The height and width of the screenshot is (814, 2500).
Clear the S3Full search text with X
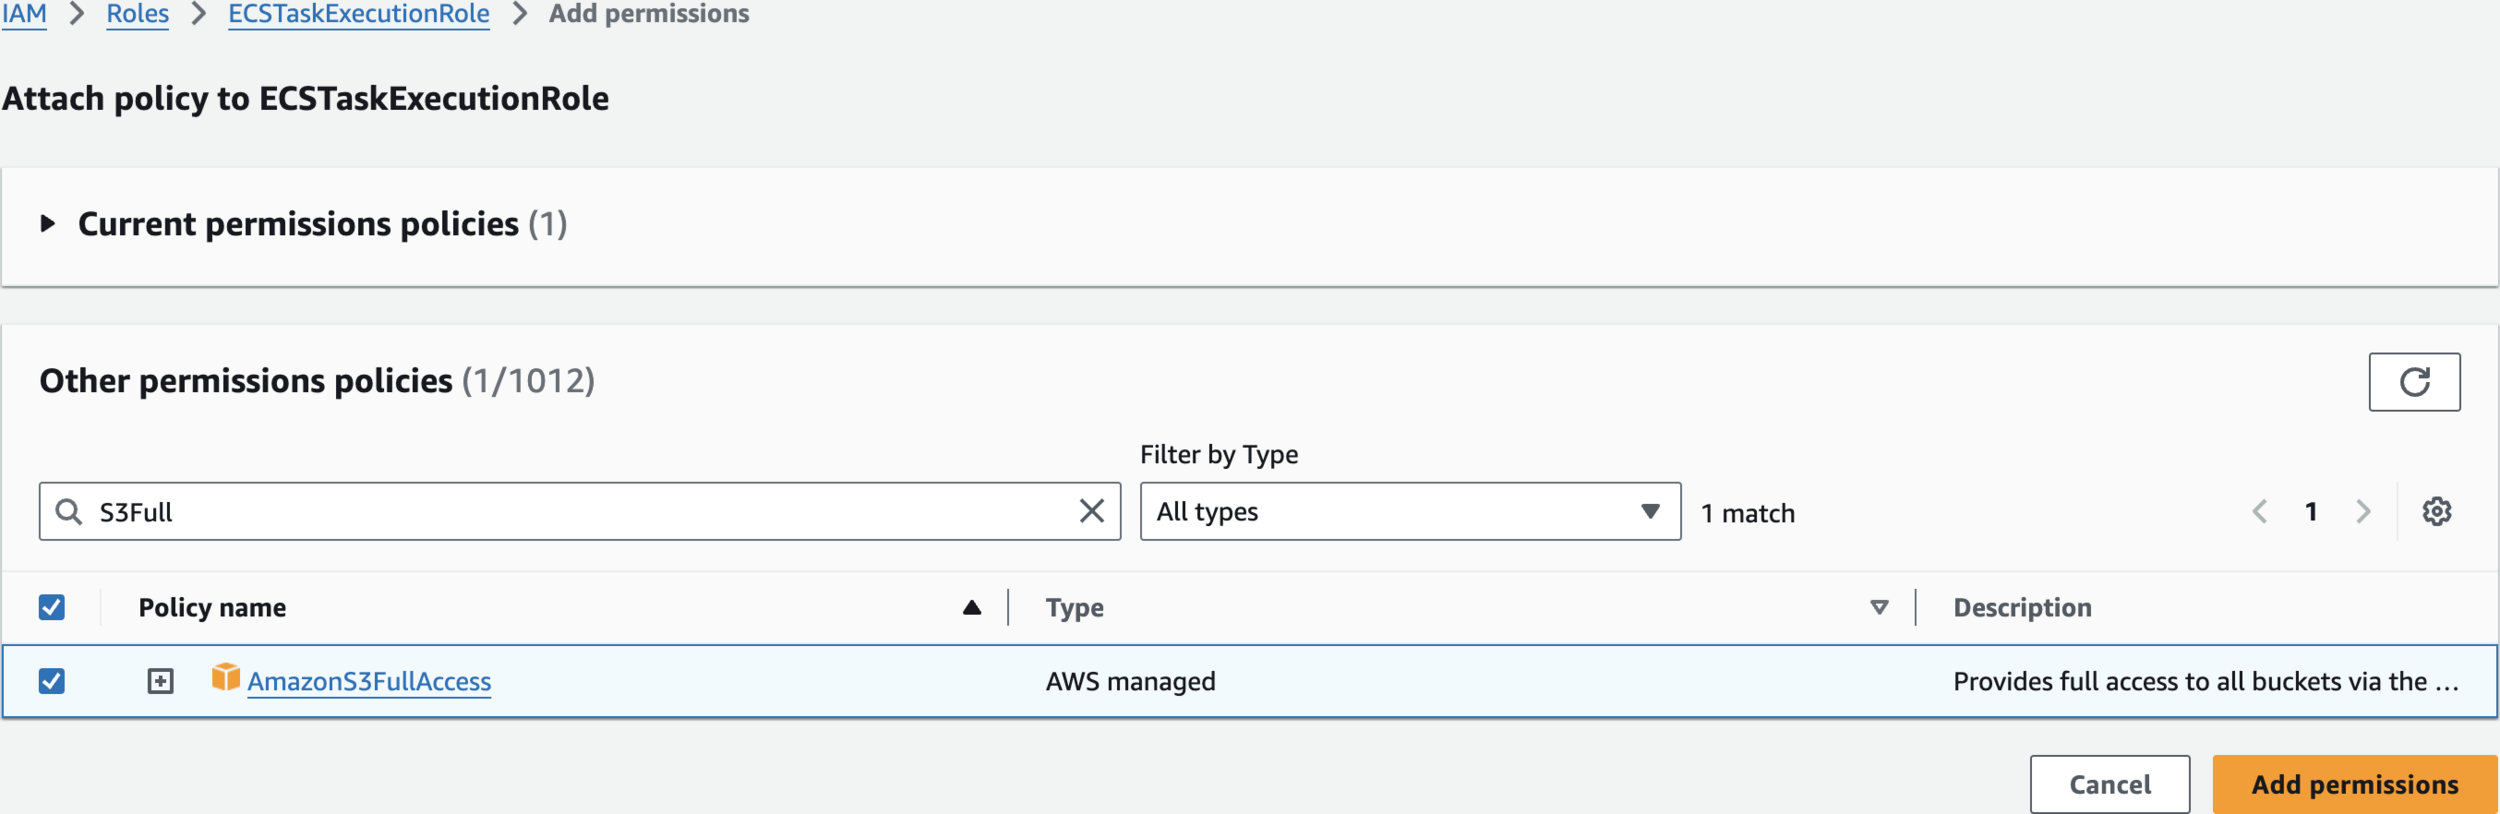(x=1091, y=511)
